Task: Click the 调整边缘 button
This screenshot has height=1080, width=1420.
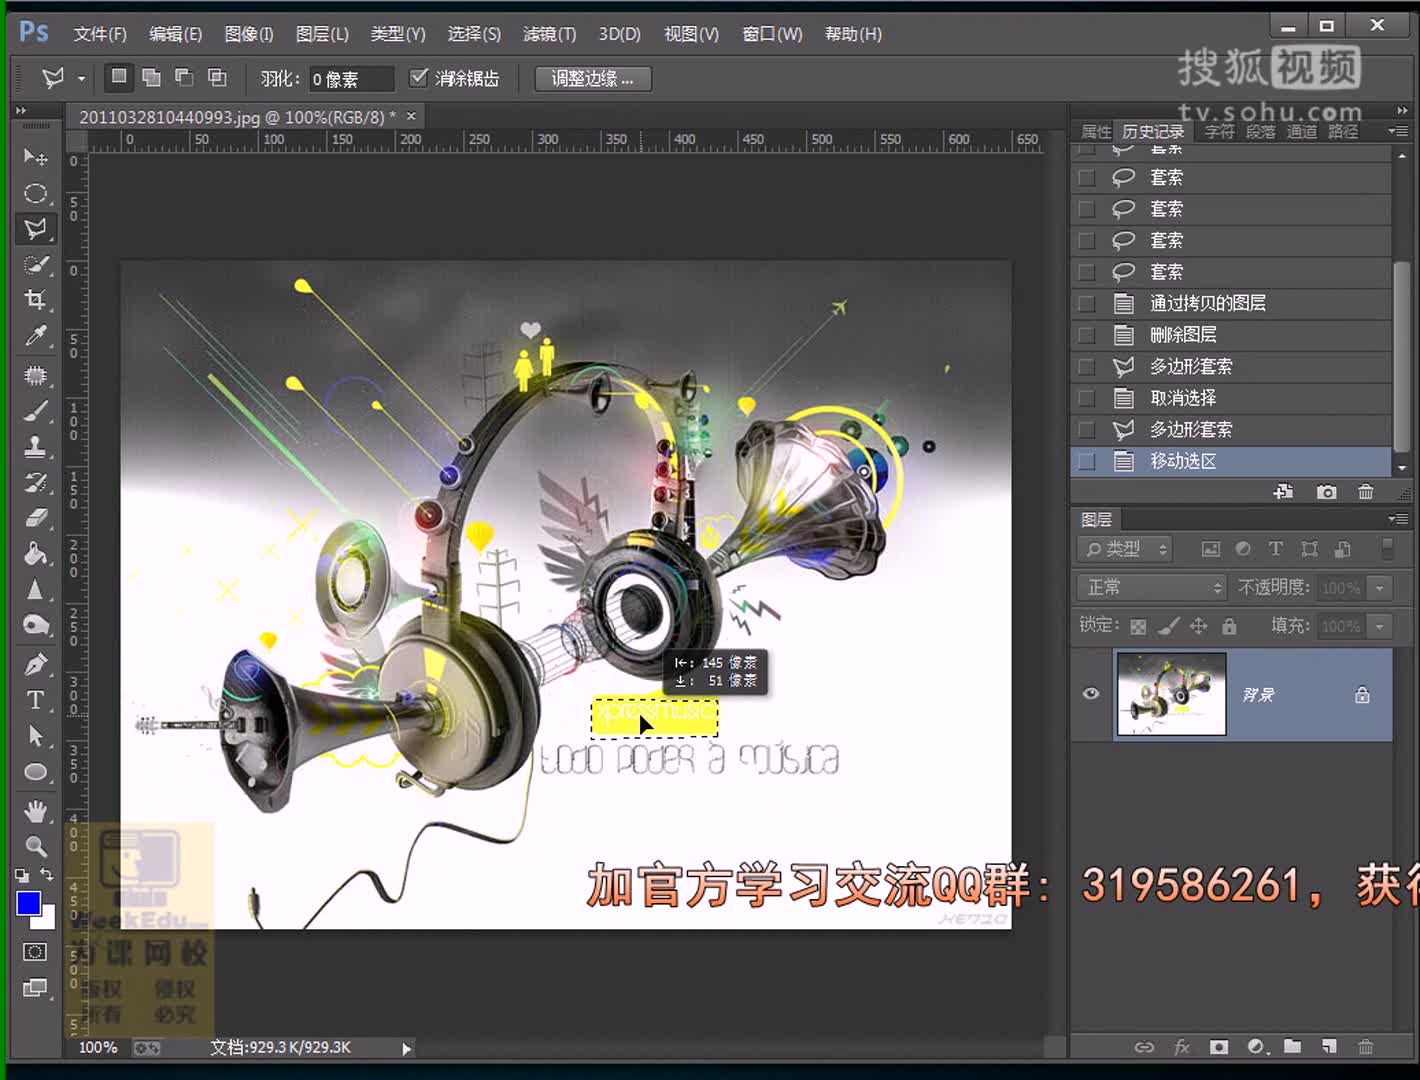Action: pos(593,78)
